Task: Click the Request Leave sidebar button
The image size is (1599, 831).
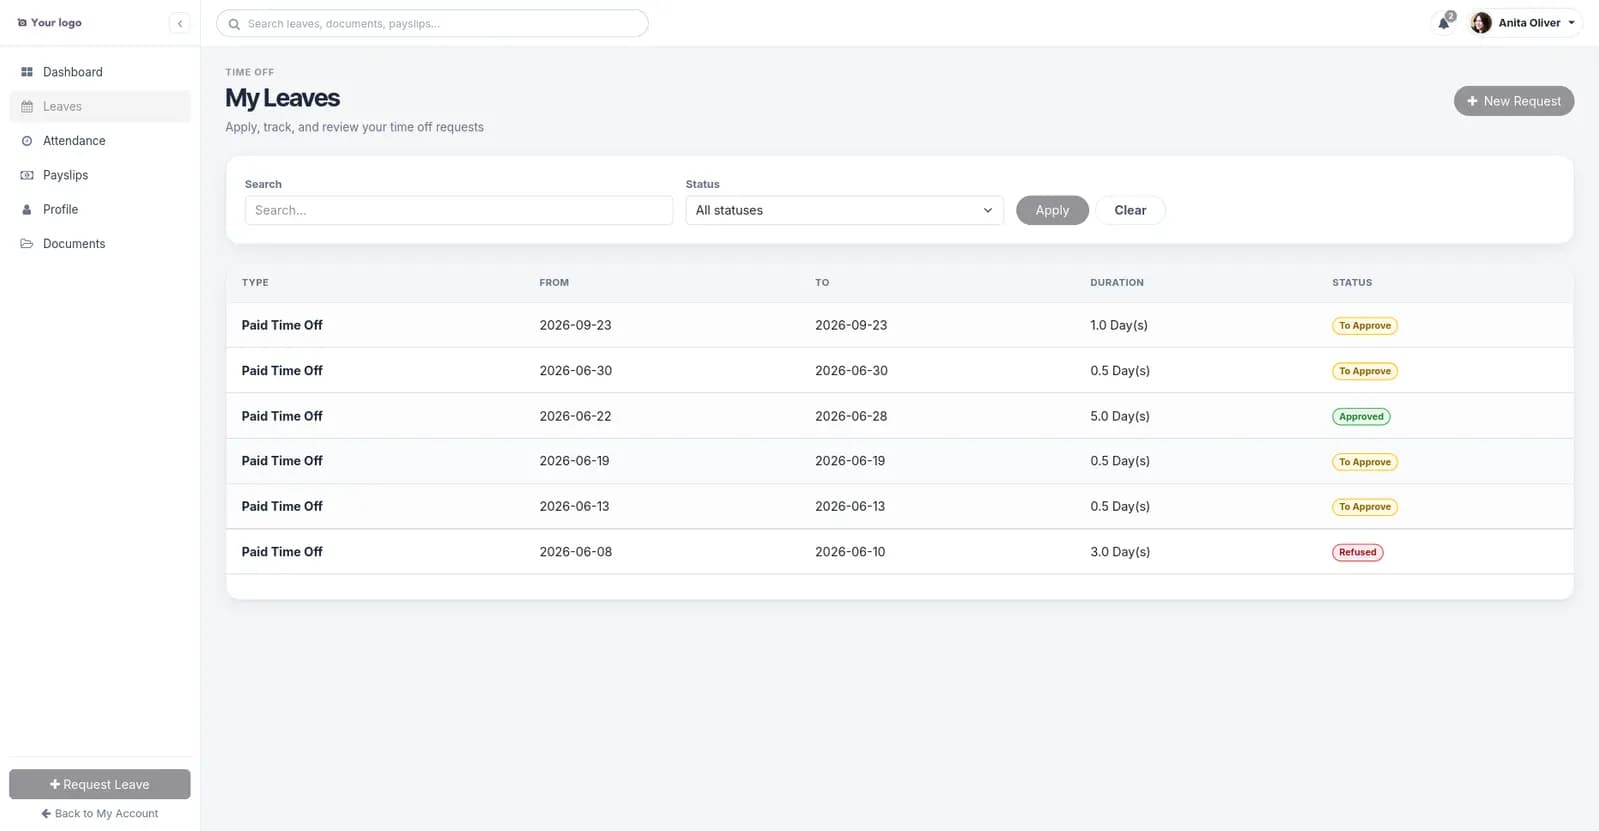Action: click(x=100, y=784)
